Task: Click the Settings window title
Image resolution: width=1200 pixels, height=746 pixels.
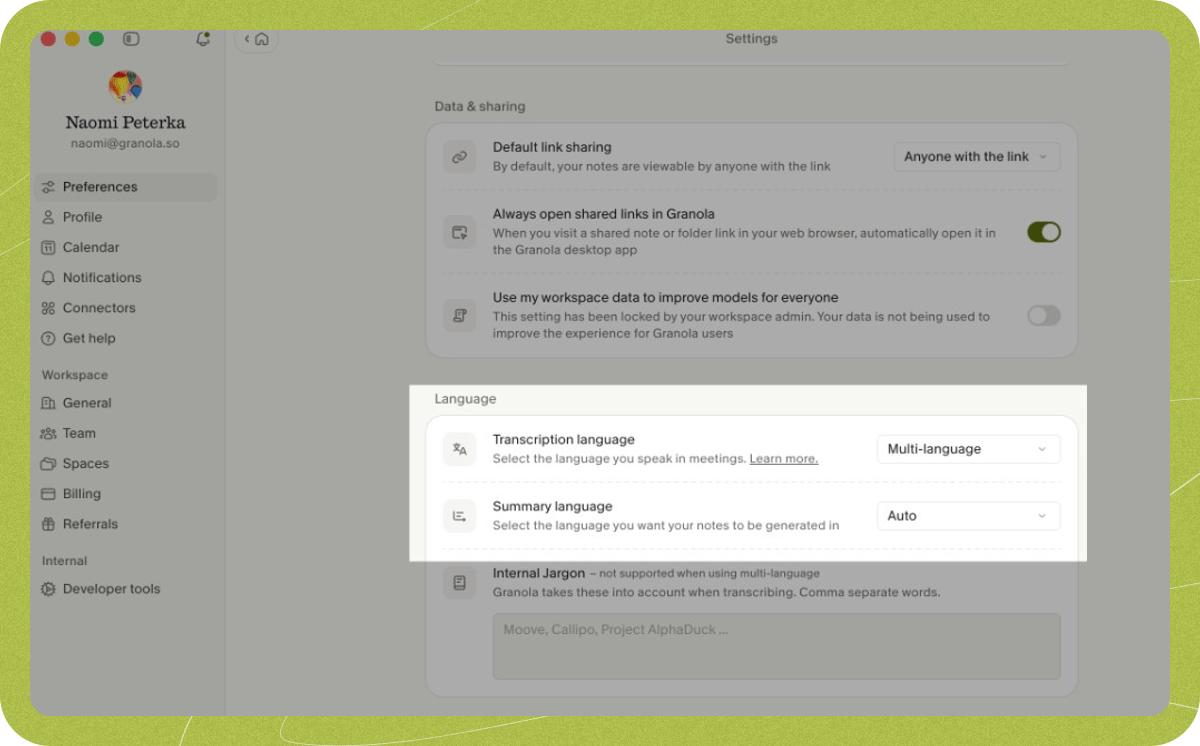Action: click(751, 39)
